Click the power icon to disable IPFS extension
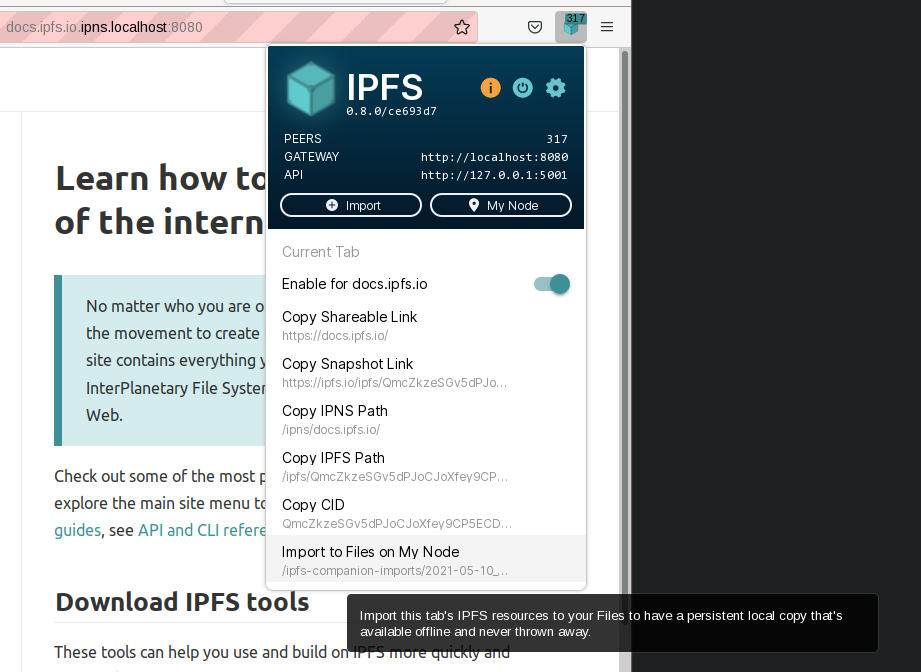Screen dimensions: 921x672 (x=523, y=88)
